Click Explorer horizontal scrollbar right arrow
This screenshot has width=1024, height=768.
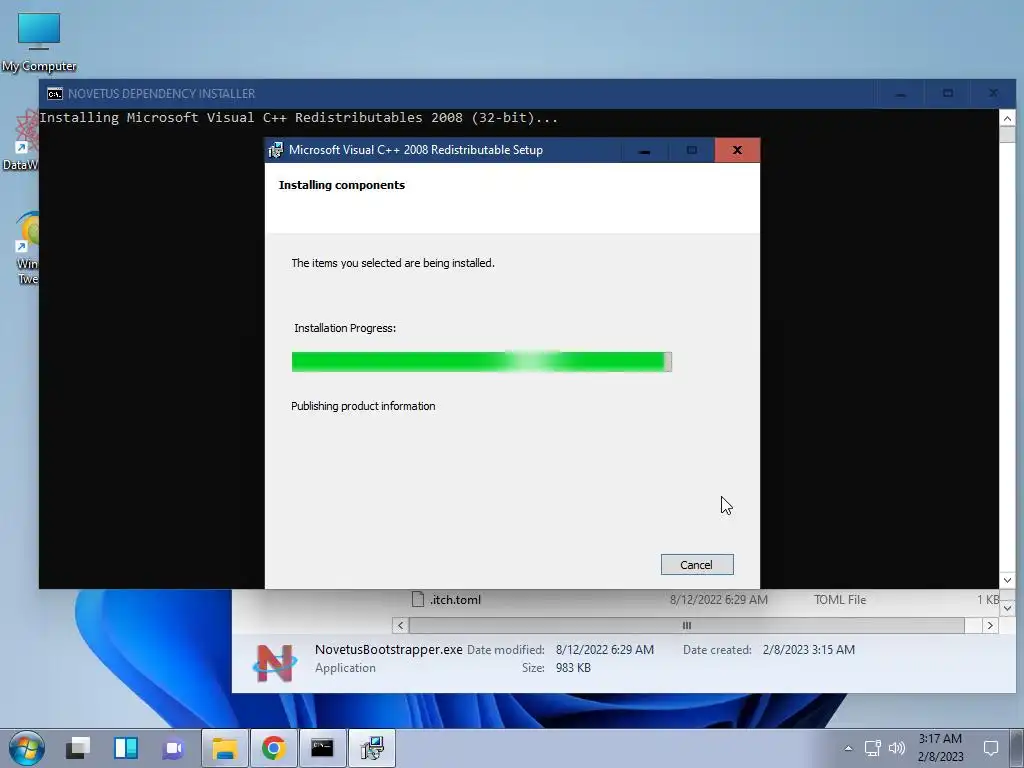click(990, 625)
